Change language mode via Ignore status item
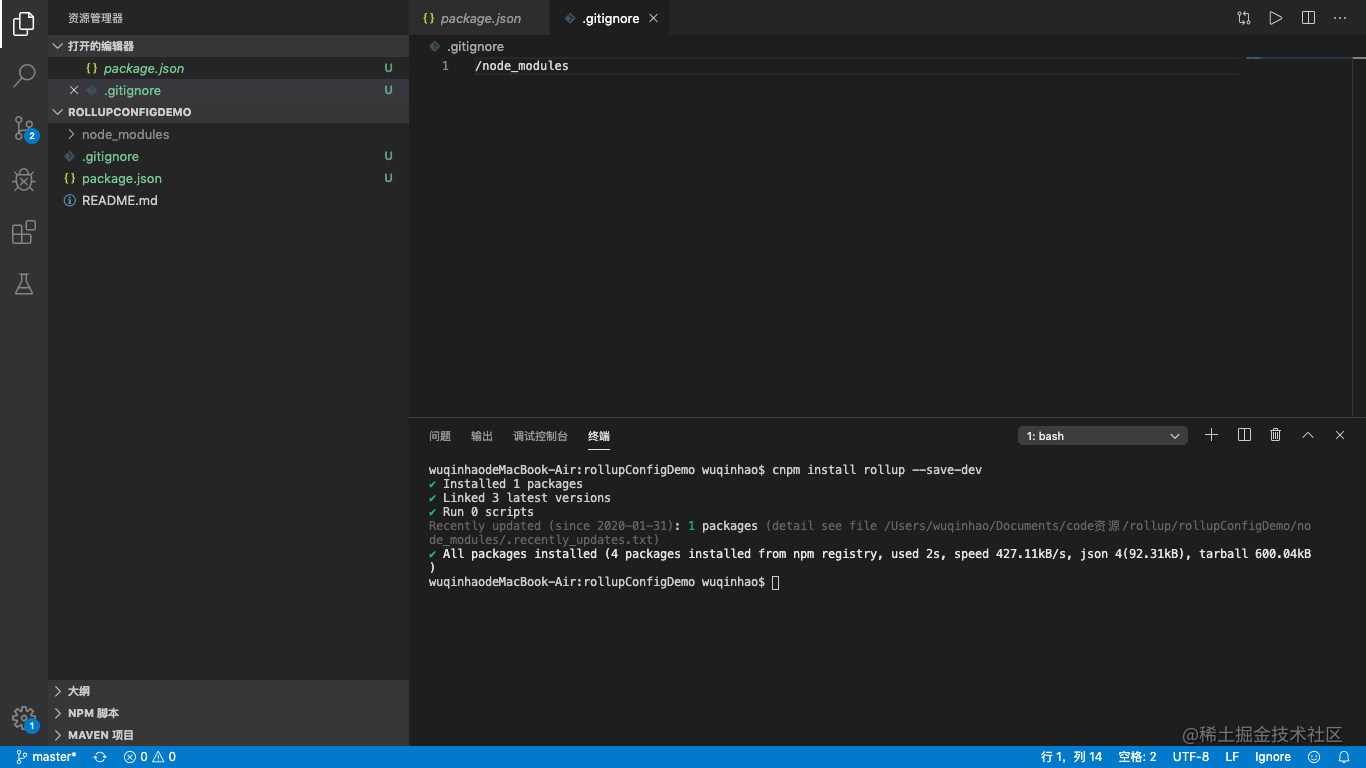The image size is (1366, 768). (1273, 757)
